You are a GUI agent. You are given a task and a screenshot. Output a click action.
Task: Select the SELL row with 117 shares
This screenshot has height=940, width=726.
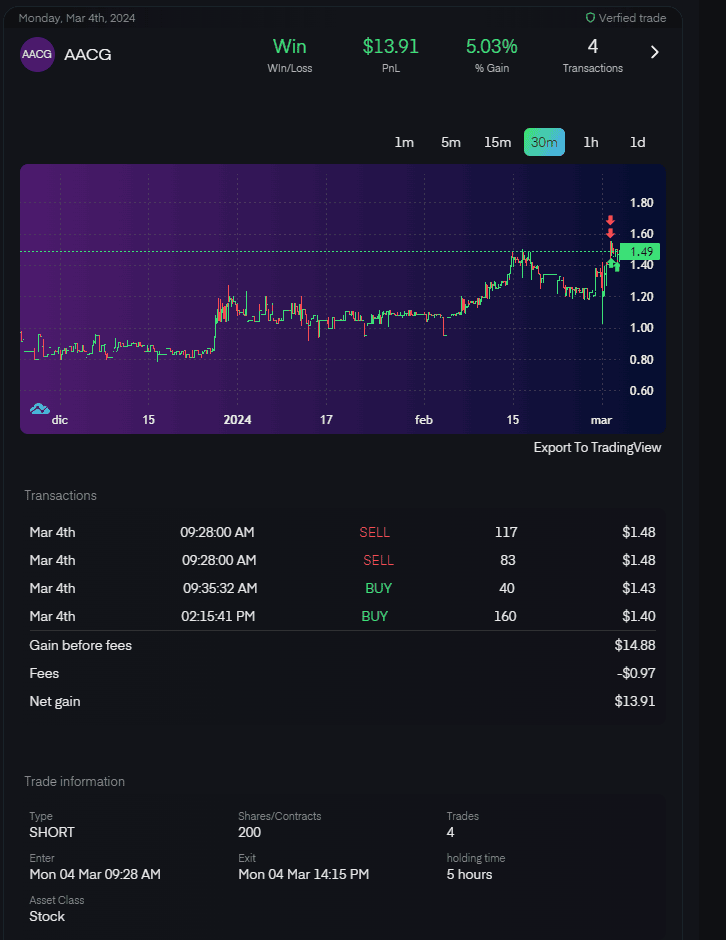(x=342, y=532)
